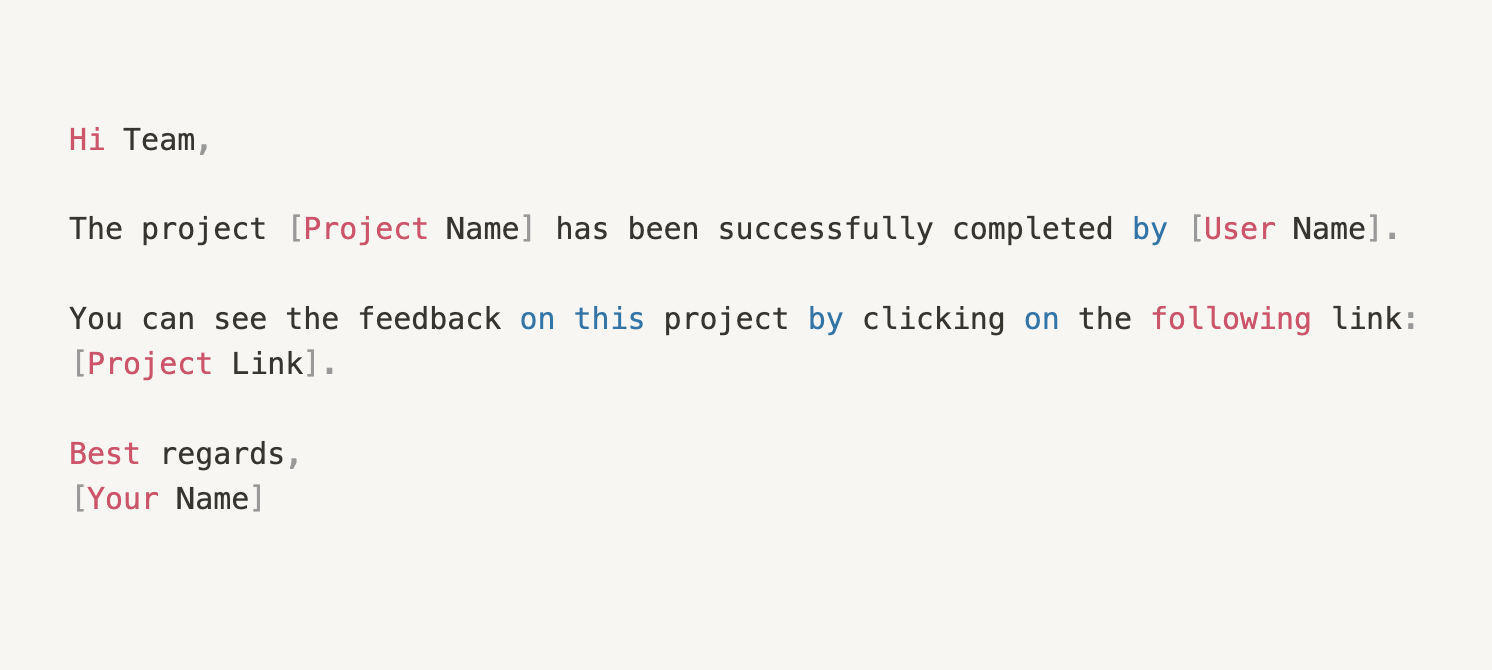Click the word "Team" in the greeting
The image size is (1492, 670).
[159, 140]
